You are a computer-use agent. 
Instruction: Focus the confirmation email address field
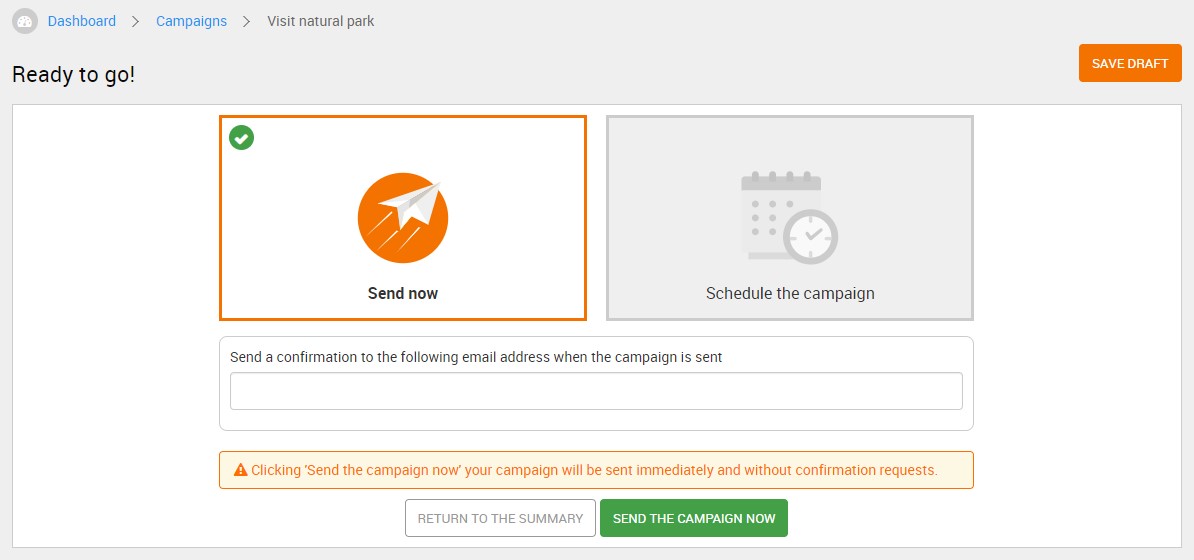(x=596, y=391)
